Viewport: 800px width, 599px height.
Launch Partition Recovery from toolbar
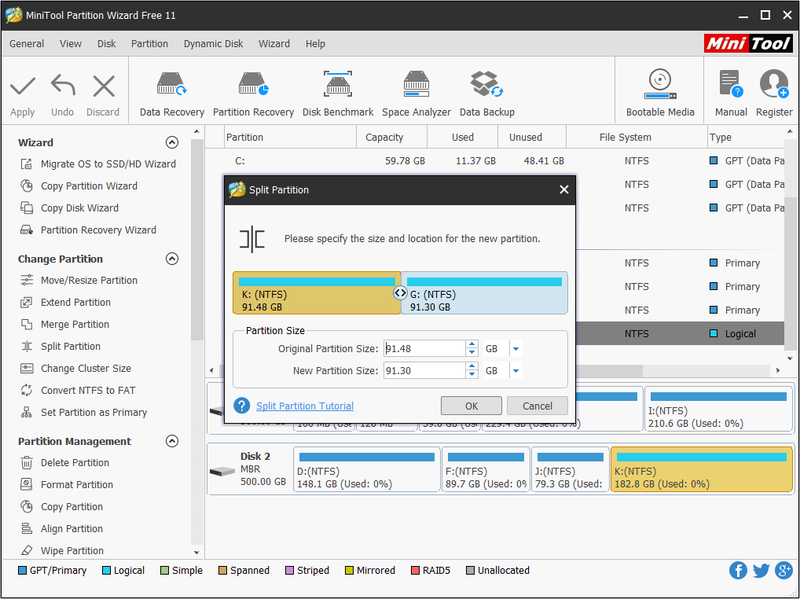coord(253,94)
